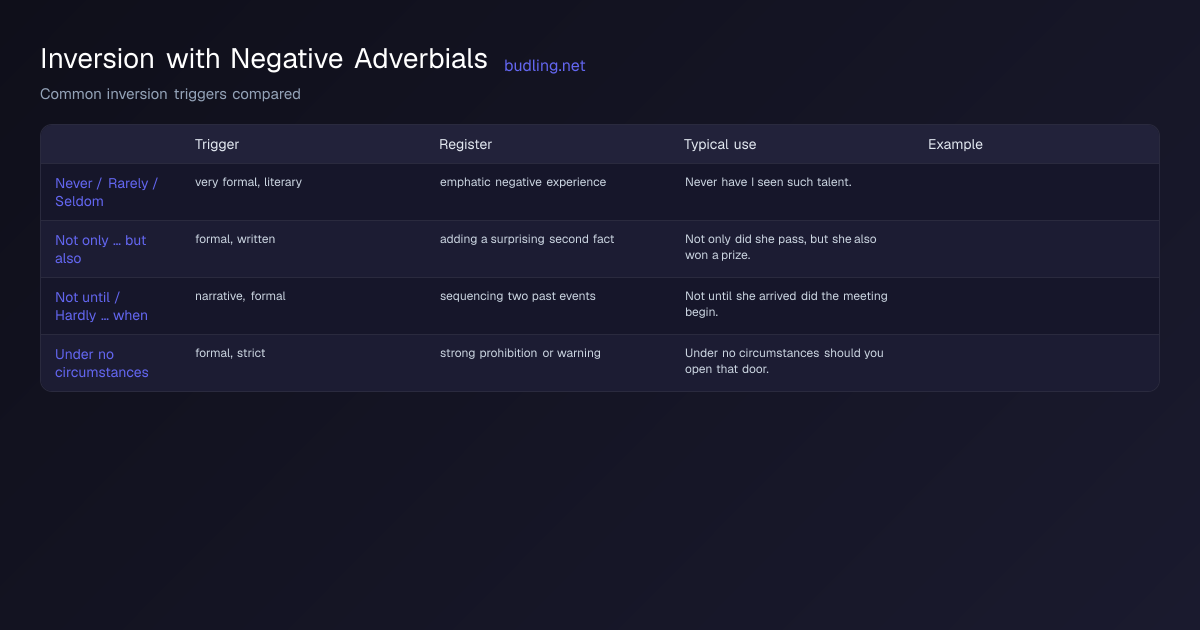
Task: Select the Not only … but also row label
Action: point(101,249)
